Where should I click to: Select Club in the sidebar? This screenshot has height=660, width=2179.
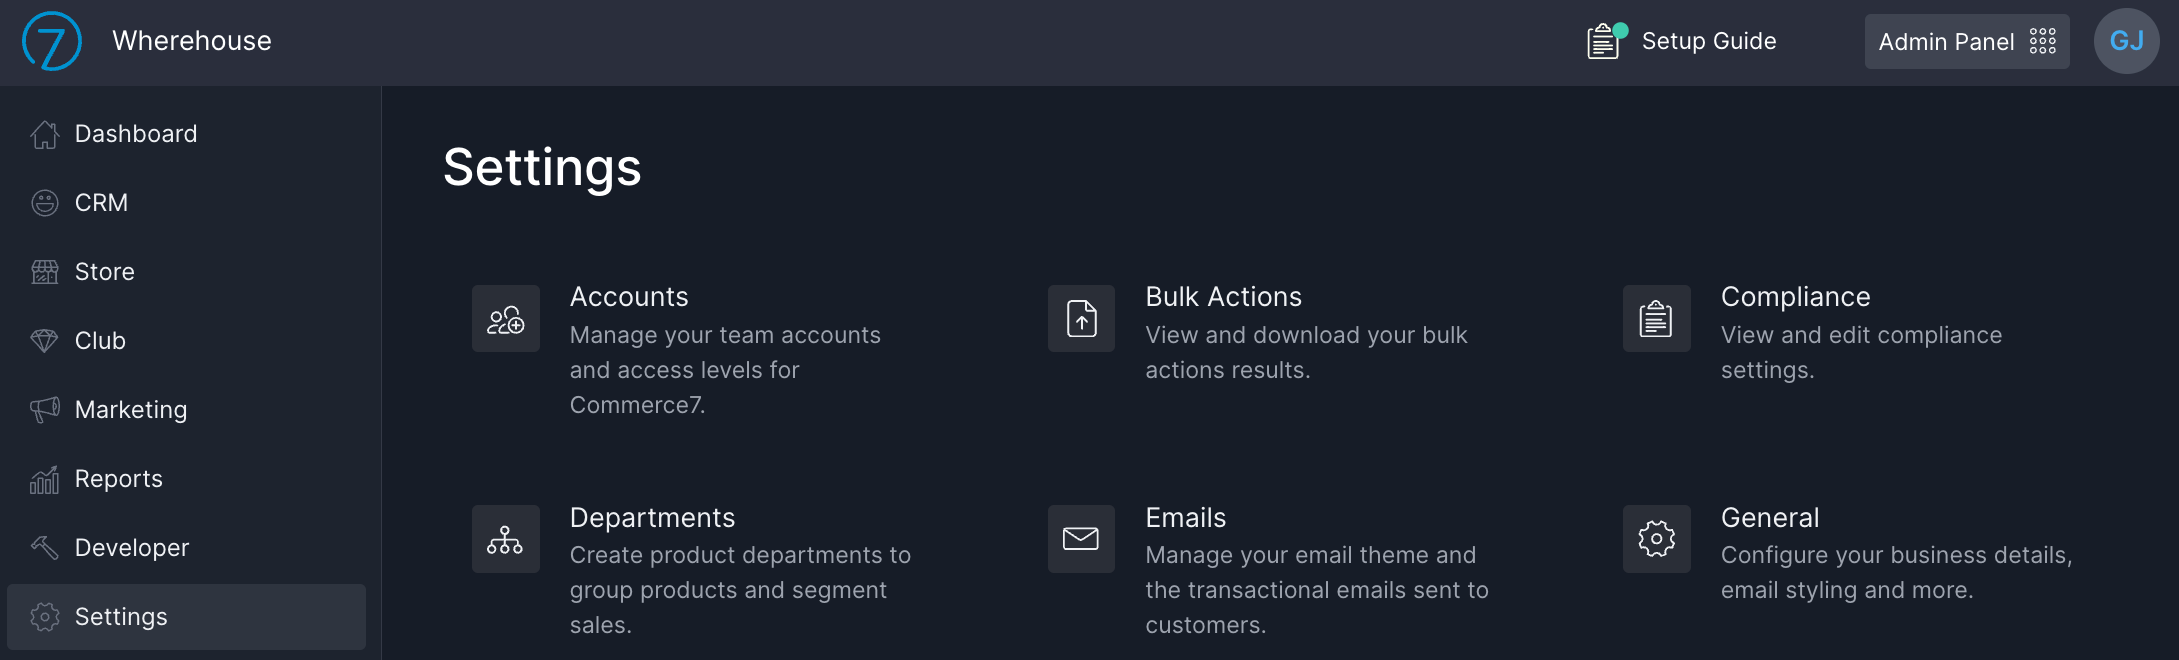[100, 341]
